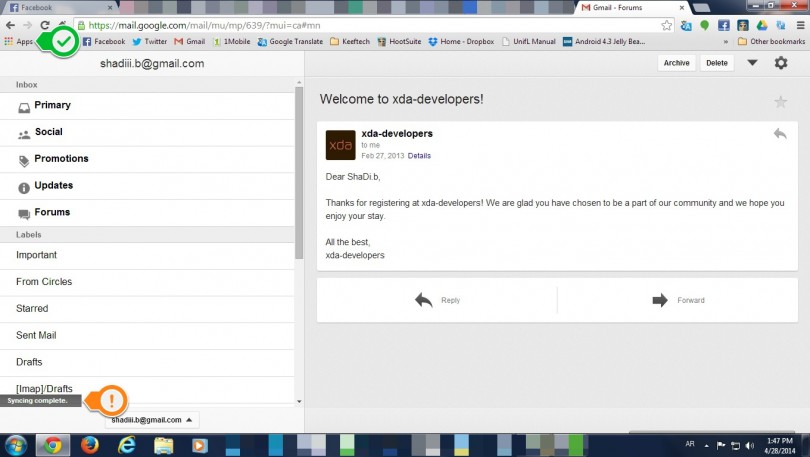Open the Updates inbox category

(53, 186)
